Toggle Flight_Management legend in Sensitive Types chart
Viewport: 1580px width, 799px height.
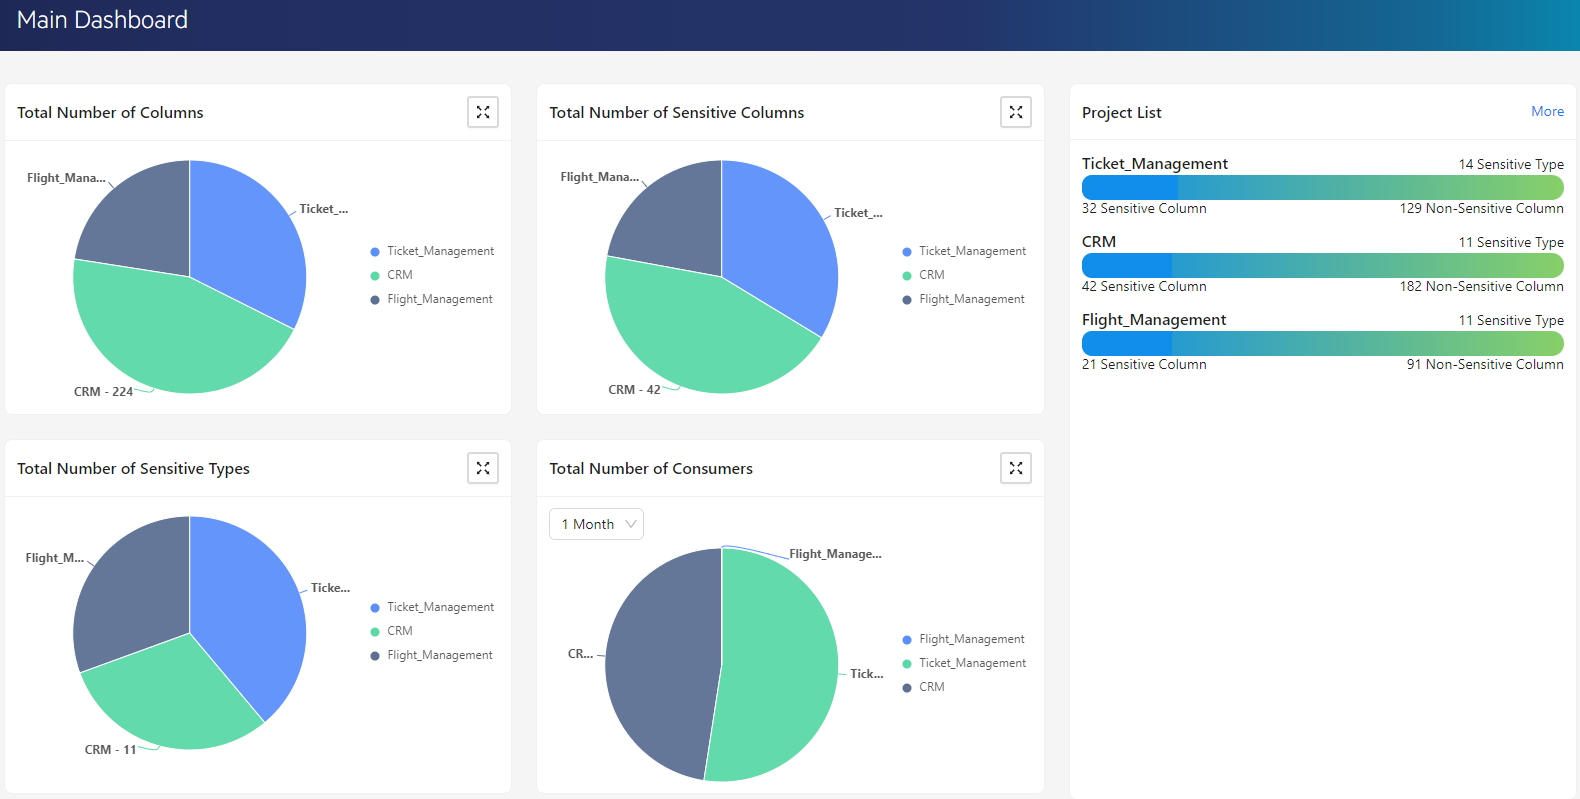click(x=439, y=655)
